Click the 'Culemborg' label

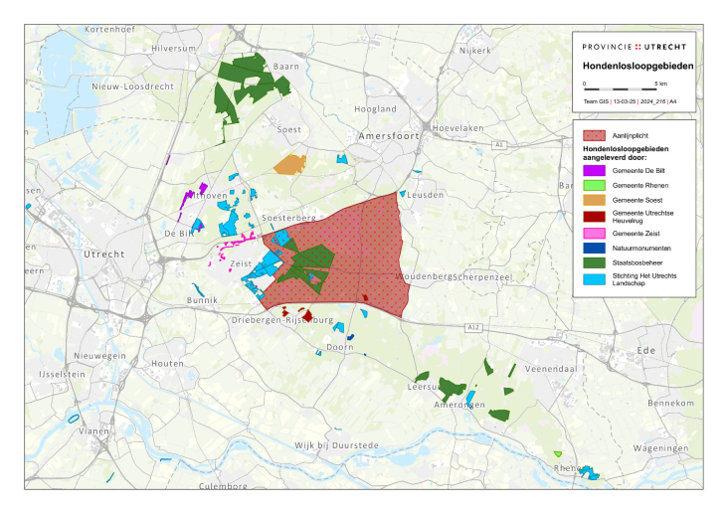coord(223,486)
